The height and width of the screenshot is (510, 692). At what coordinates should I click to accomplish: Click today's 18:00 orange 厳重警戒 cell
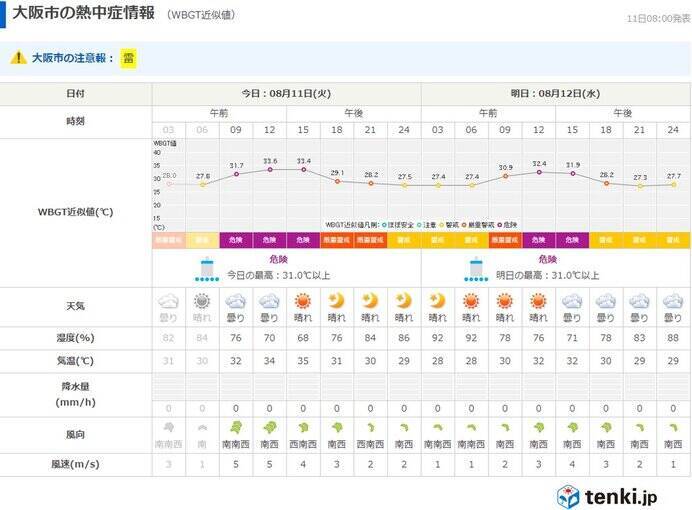click(x=337, y=240)
